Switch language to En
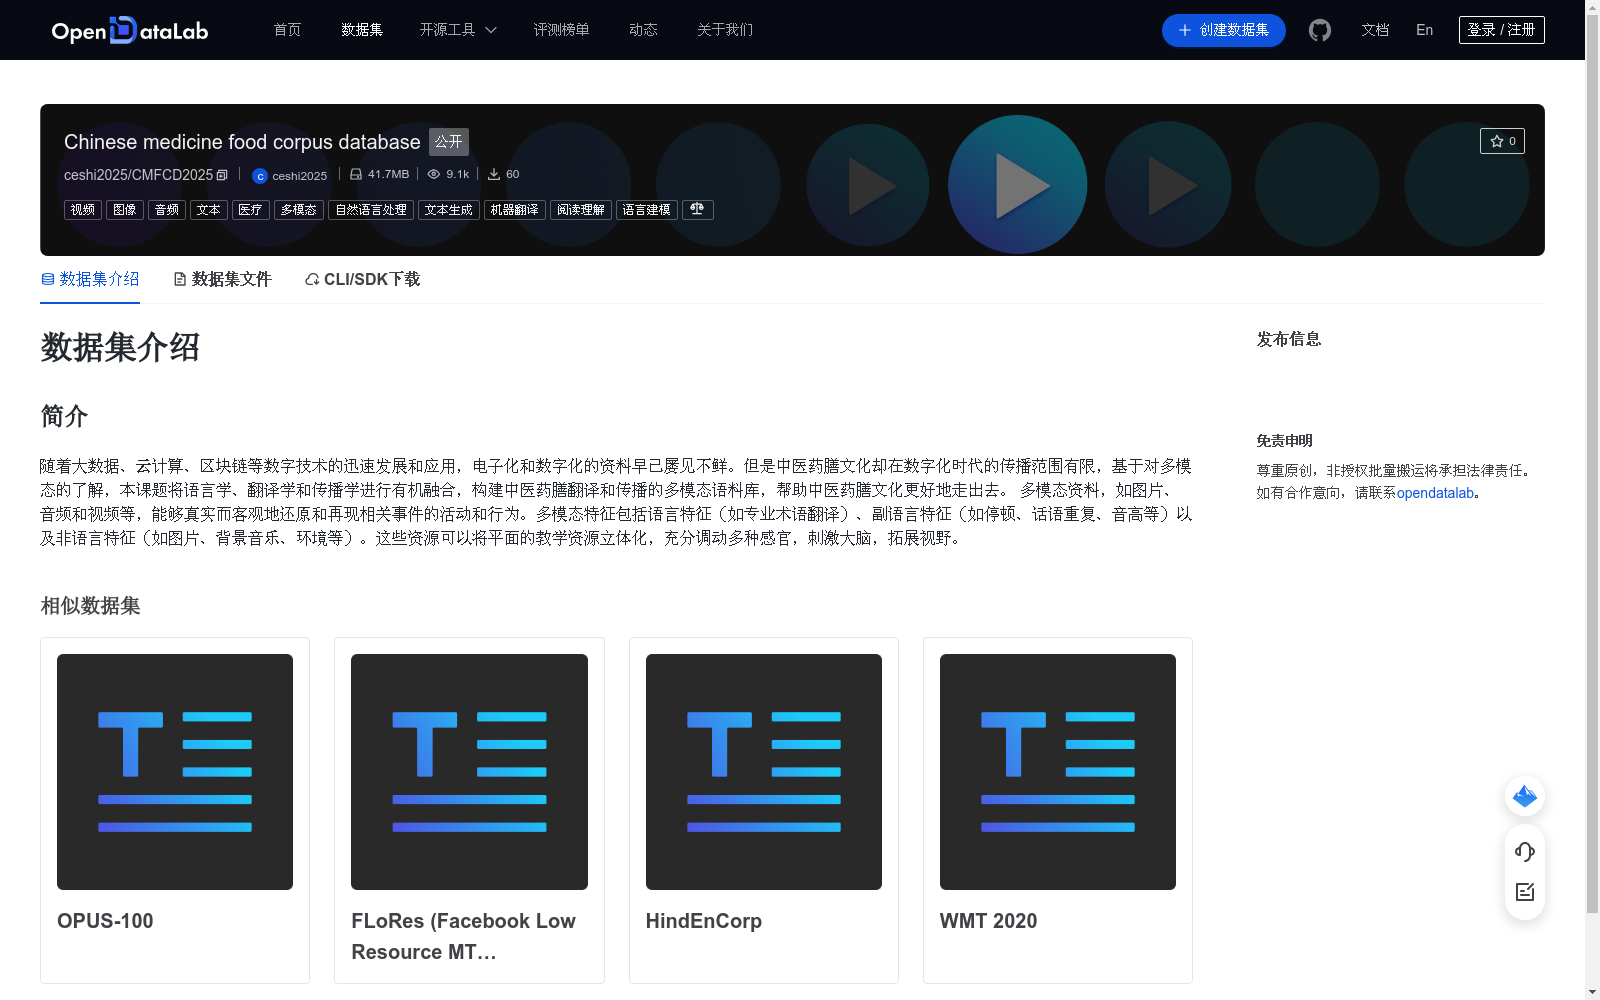1600x1000 pixels. [x=1425, y=30]
